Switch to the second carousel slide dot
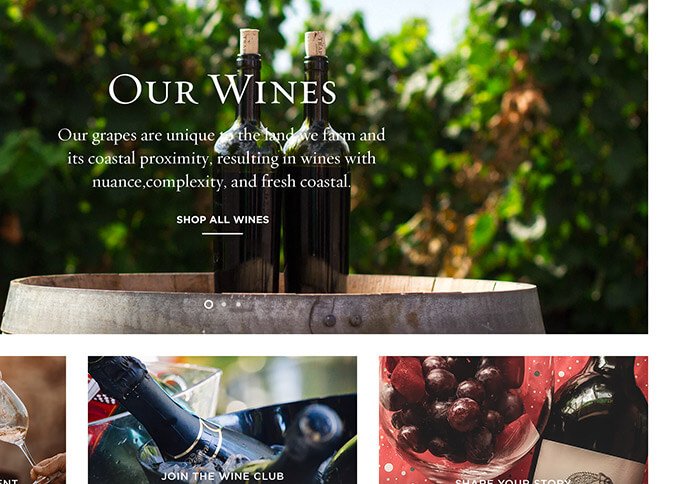Viewport: 684px width, 484px height. (x=224, y=304)
